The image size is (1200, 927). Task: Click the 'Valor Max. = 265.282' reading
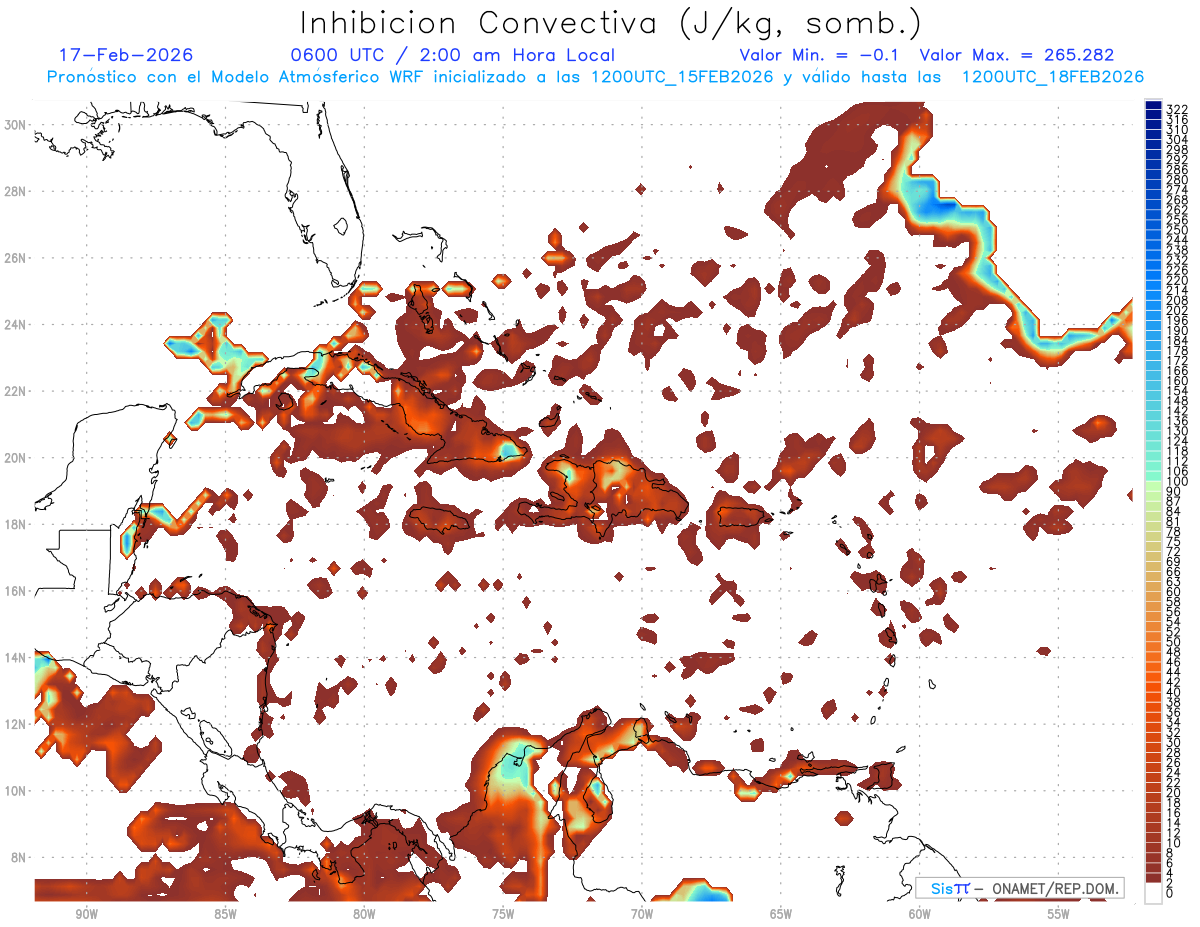coord(1016,55)
